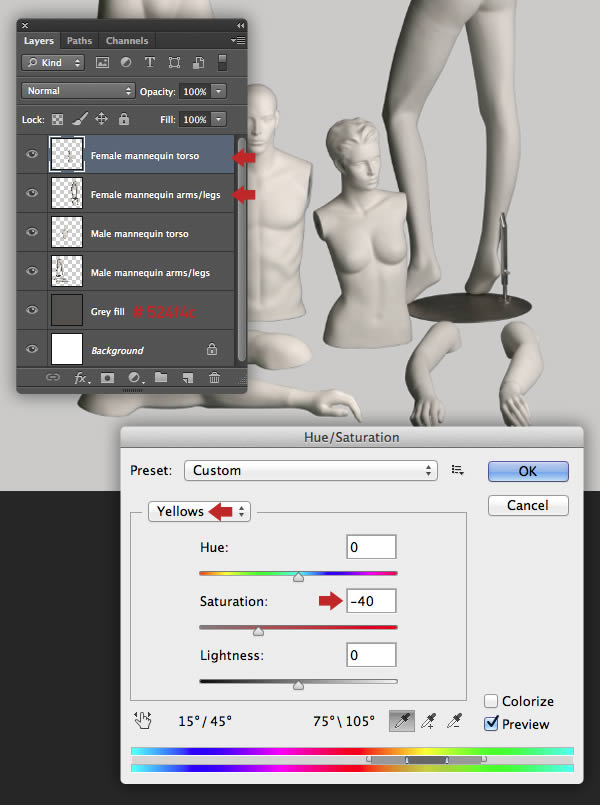The width and height of the screenshot is (600, 805).
Task: Select the Male mannequin torso layer name
Action: (x=140, y=234)
